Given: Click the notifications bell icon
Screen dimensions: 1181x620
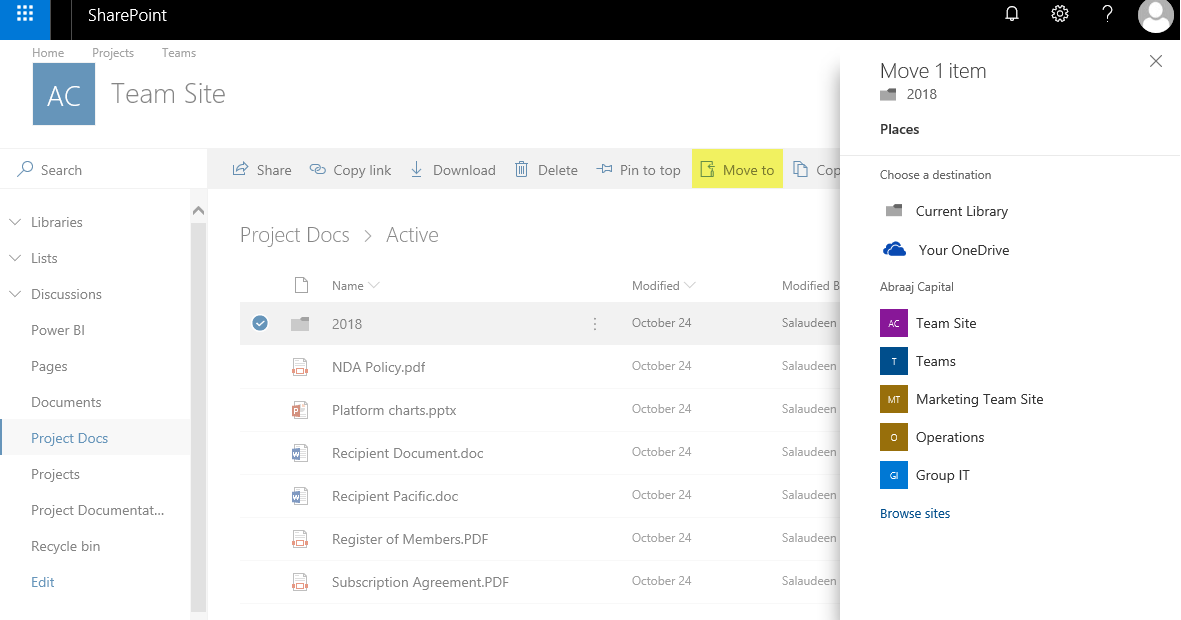Looking at the screenshot, I should (x=1011, y=14).
